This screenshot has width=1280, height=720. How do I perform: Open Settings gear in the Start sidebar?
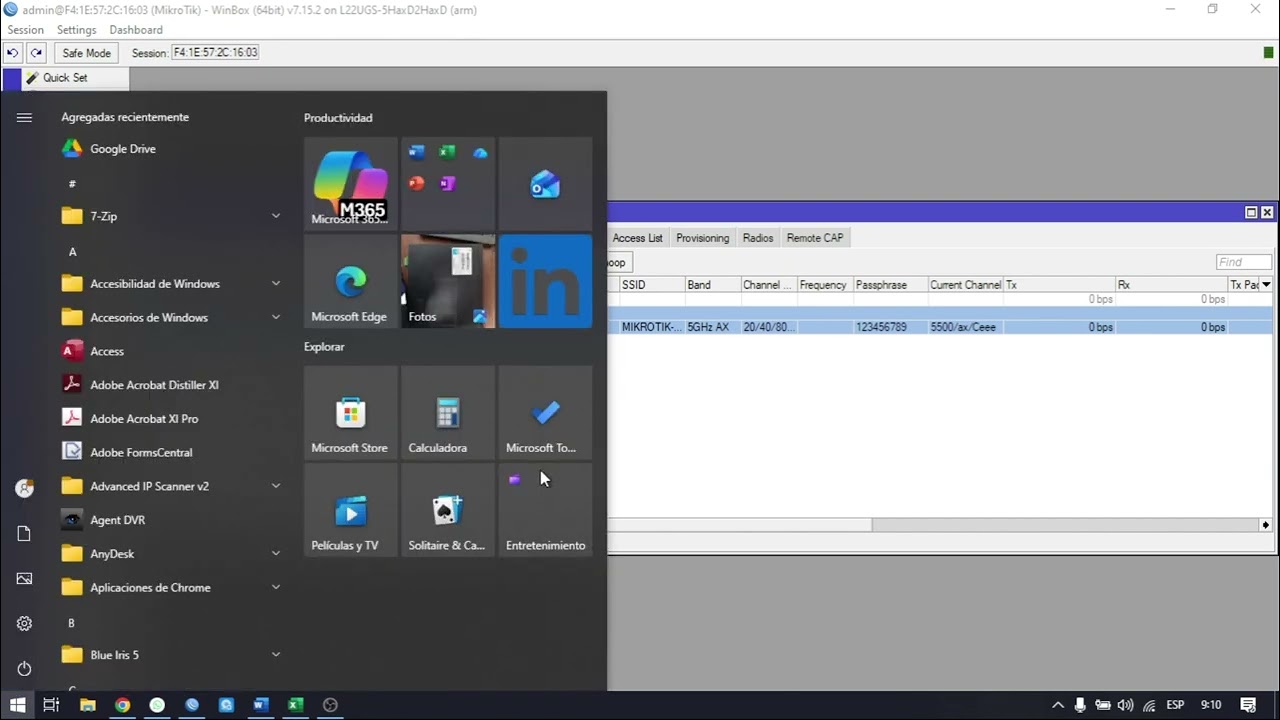coord(24,624)
